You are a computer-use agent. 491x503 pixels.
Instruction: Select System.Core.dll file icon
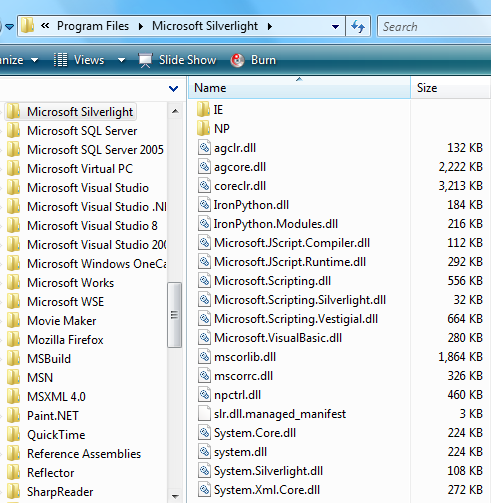click(204, 433)
